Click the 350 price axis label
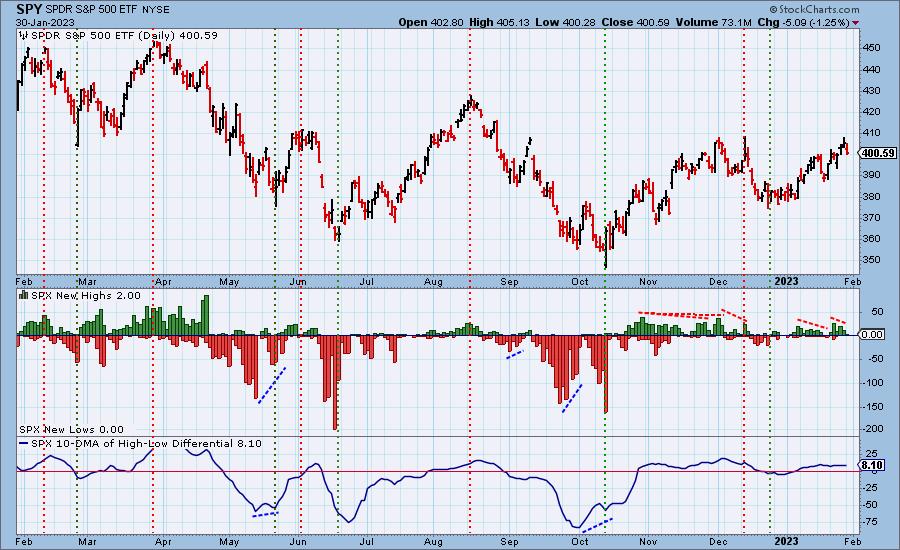Screen dimensions: 900x550 pos(872,259)
